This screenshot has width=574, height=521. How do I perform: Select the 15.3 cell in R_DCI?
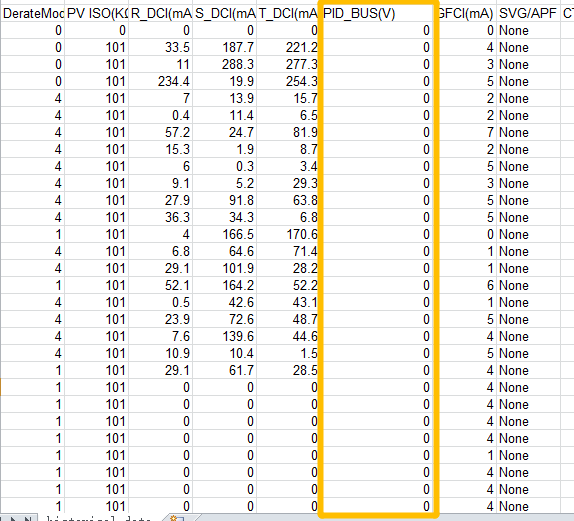pyautogui.click(x=161, y=149)
